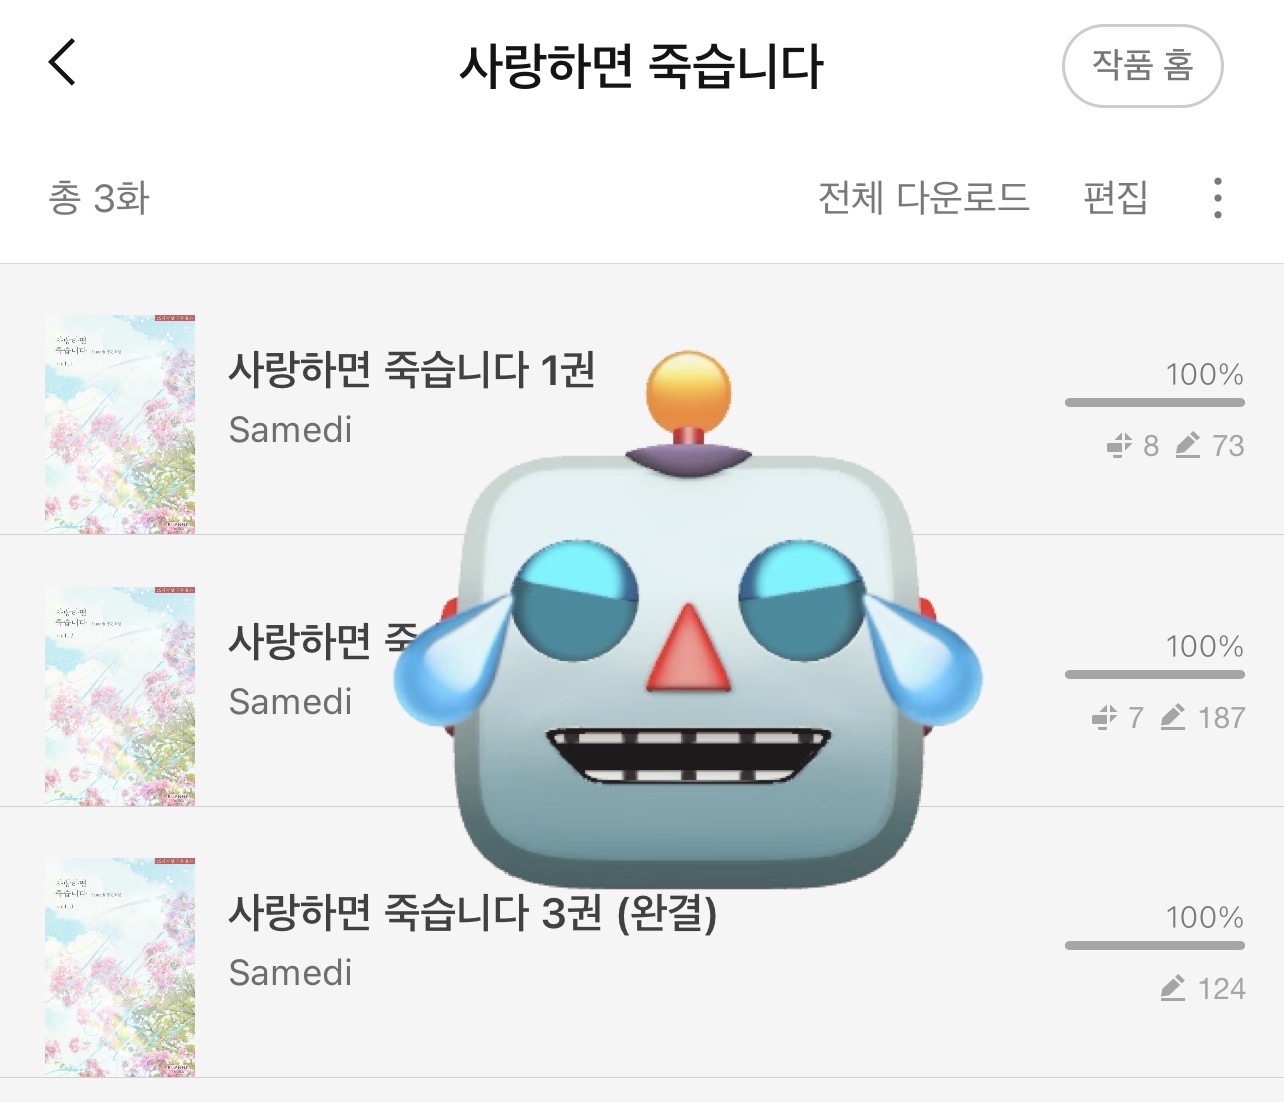Open 사랑하면 죽습니다 3권 (완결) title
Screen dimensions: 1284x1102
[x=473, y=912]
